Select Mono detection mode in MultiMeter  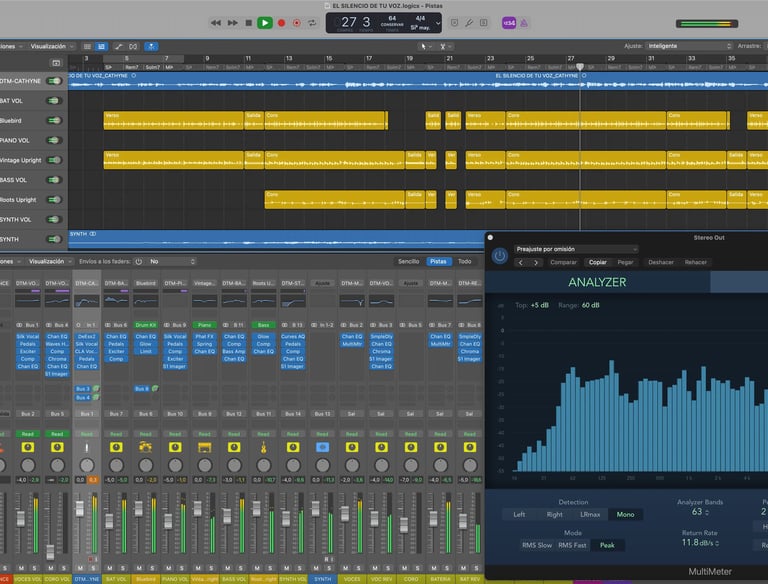click(x=624, y=514)
